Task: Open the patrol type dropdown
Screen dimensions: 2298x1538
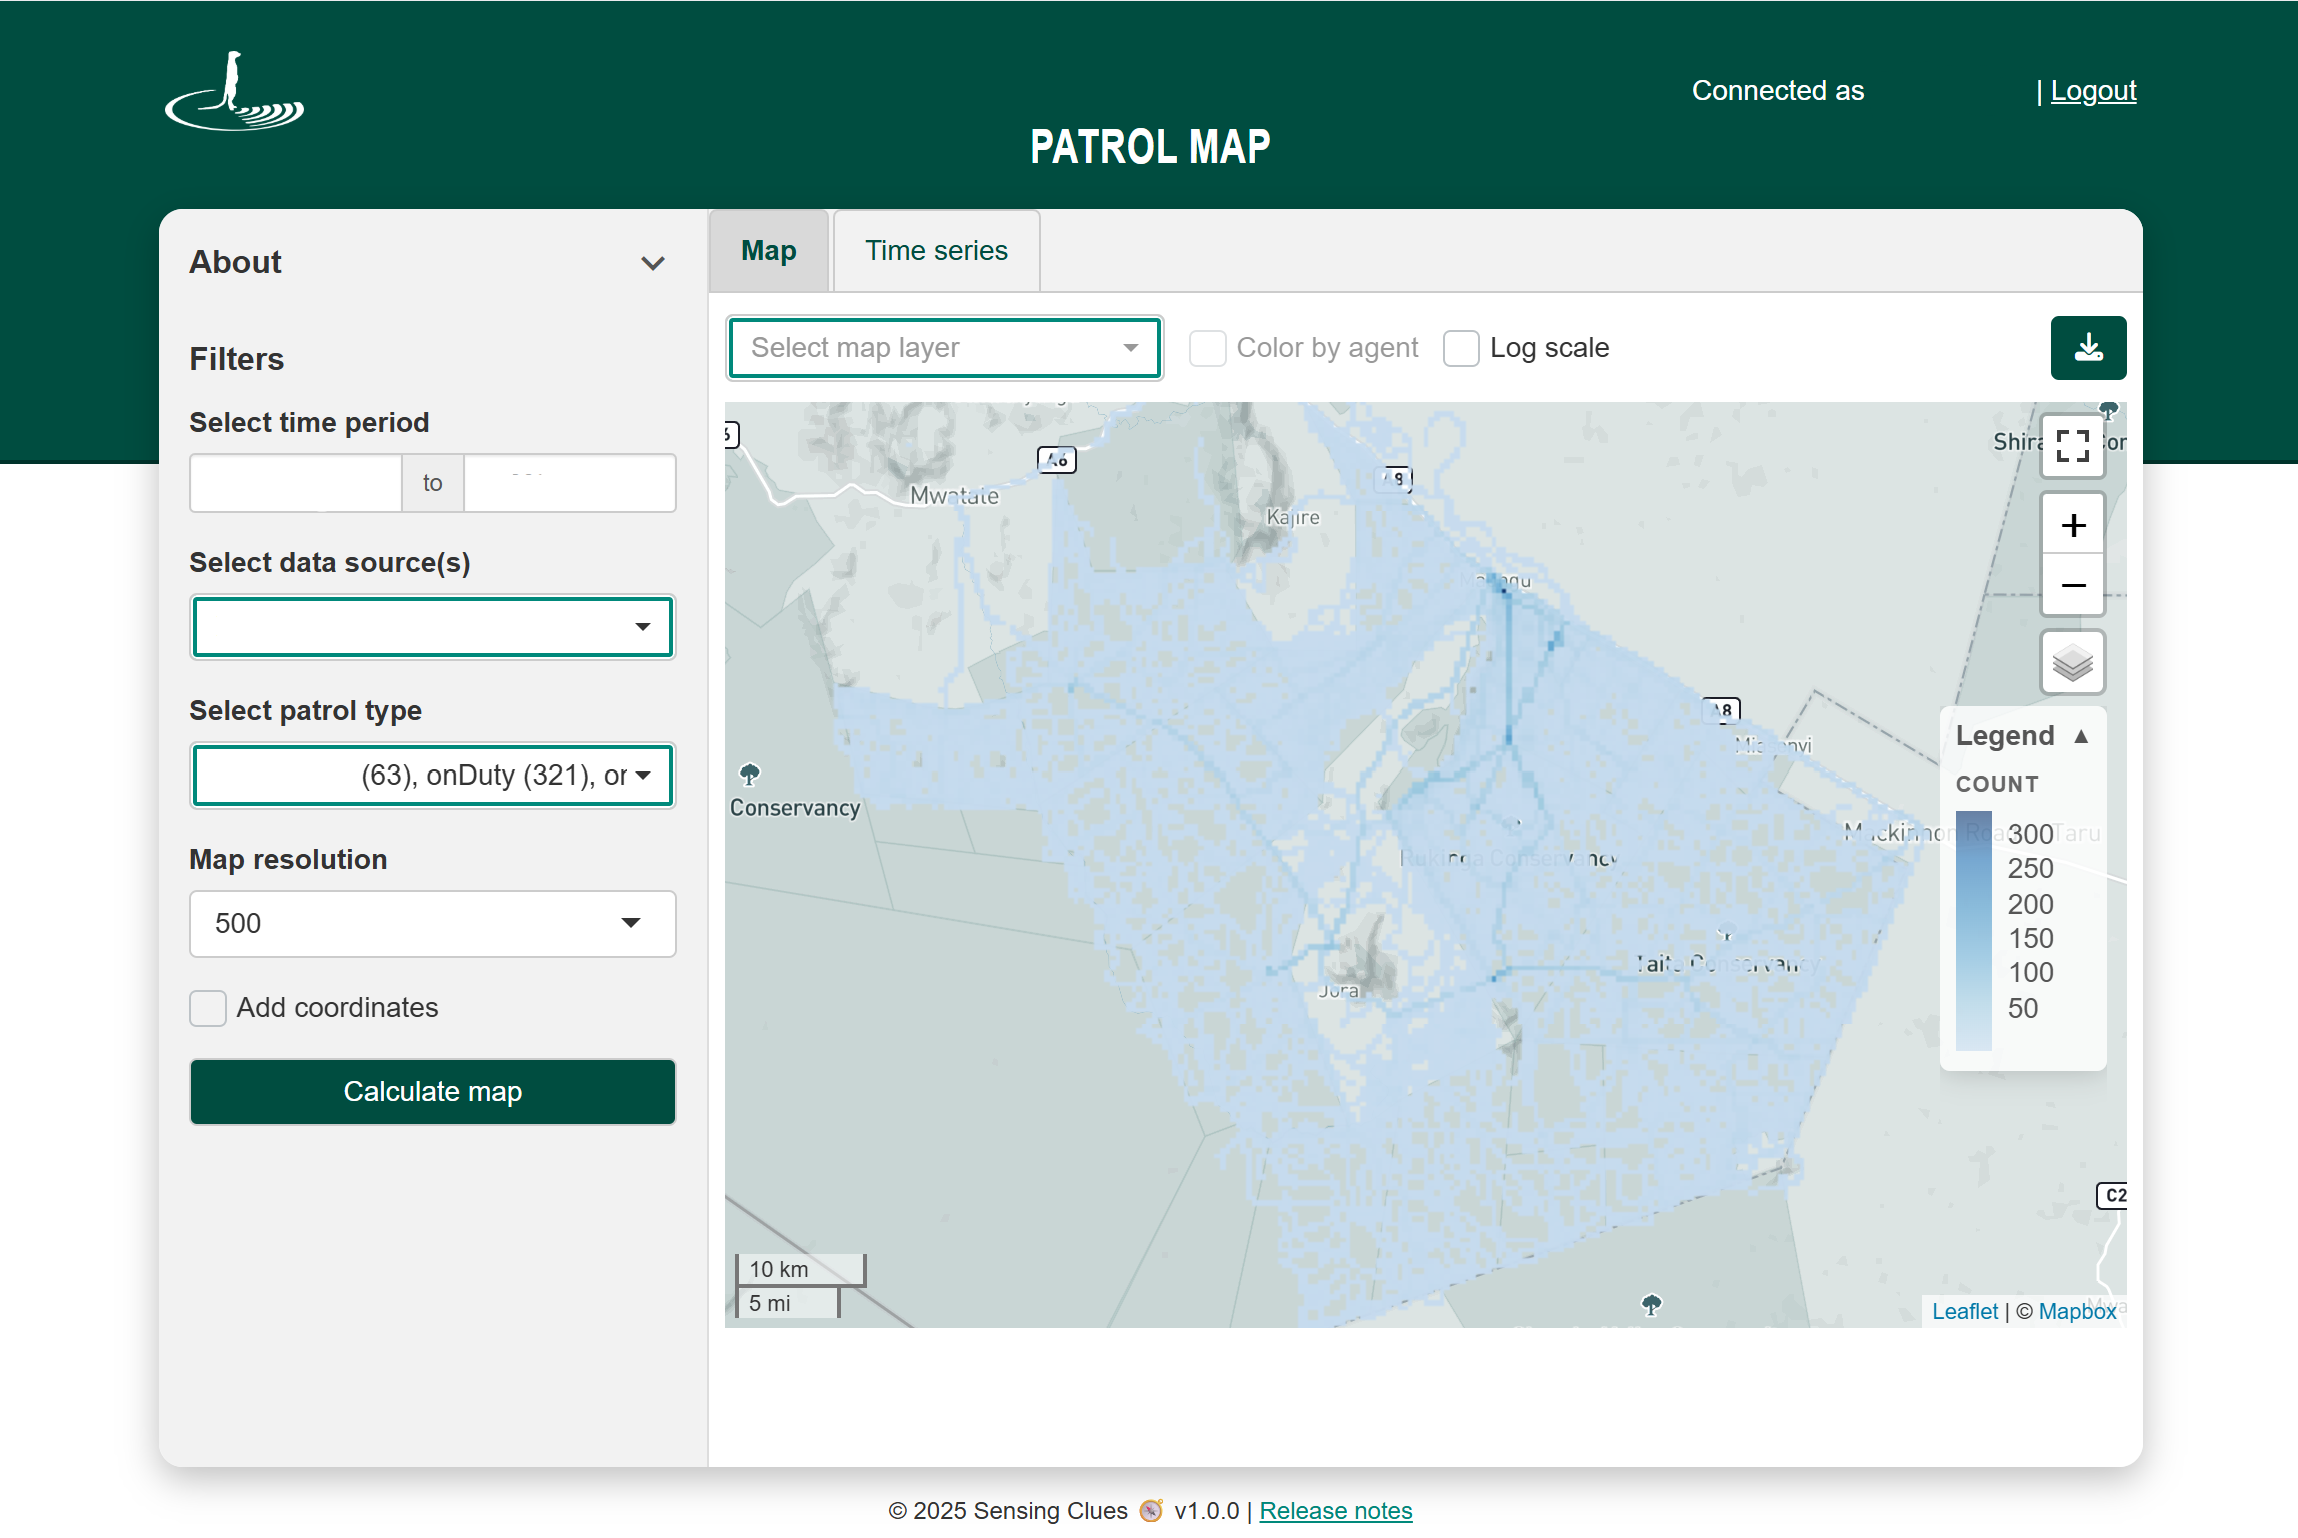Action: point(432,775)
